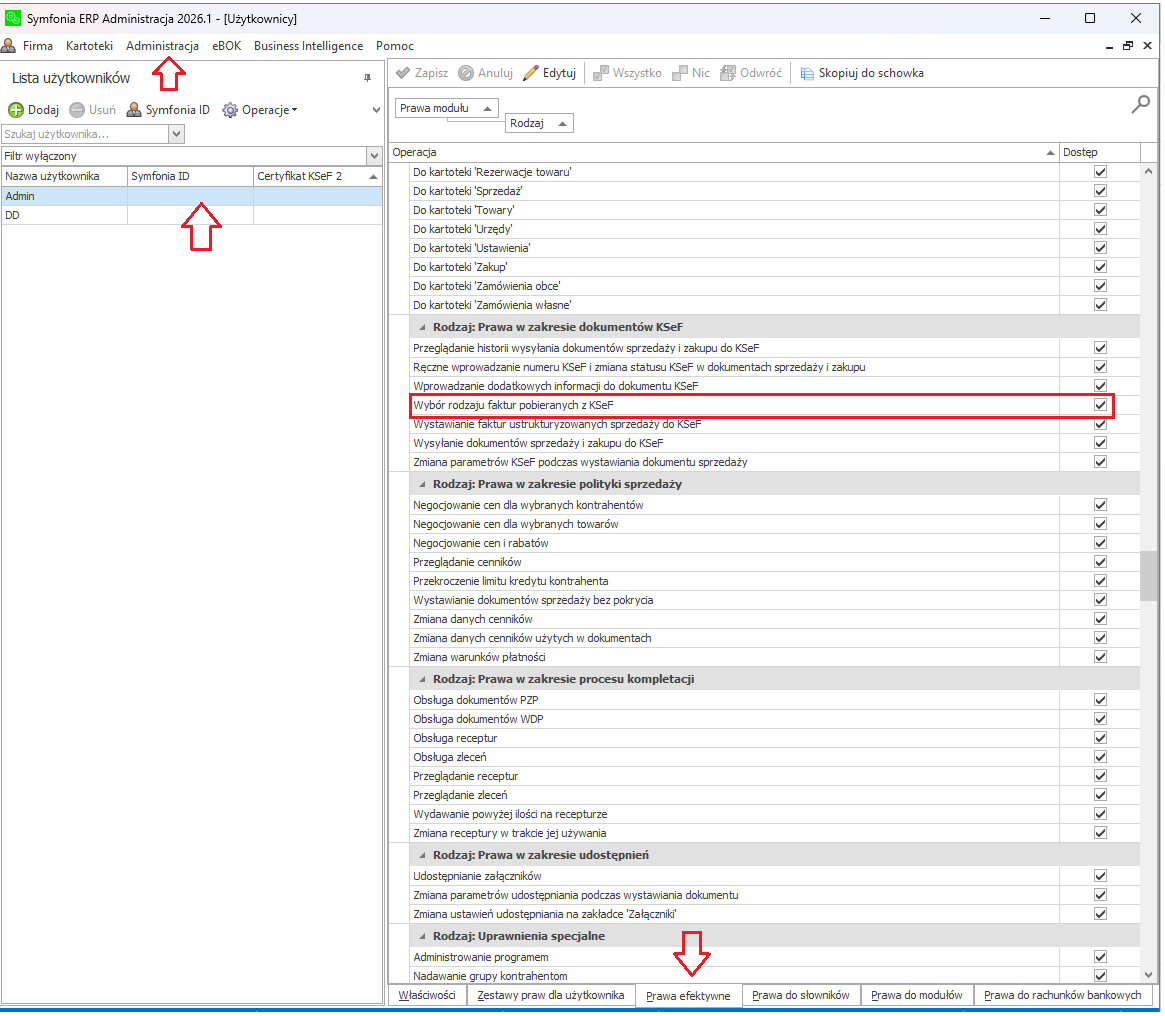
Task: Click the magnifier search icon
Action: coord(1140,104)
